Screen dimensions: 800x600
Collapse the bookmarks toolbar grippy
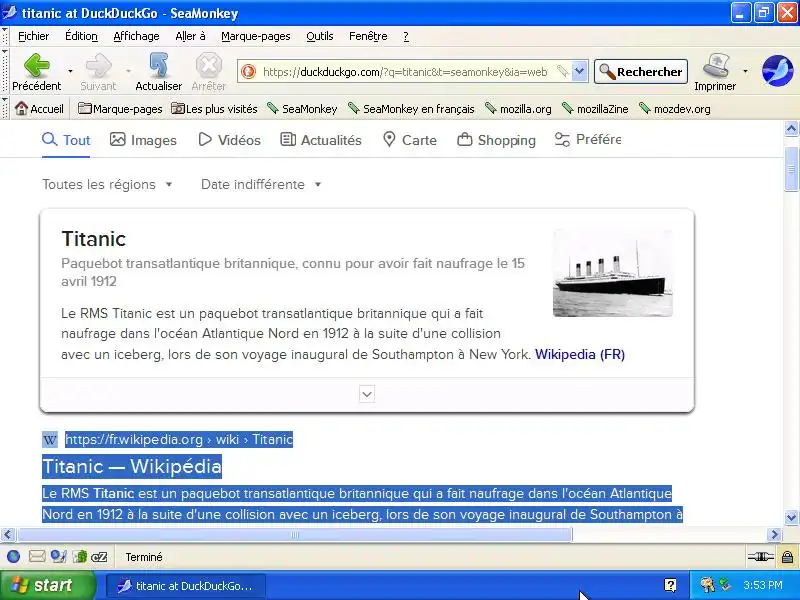5,109
